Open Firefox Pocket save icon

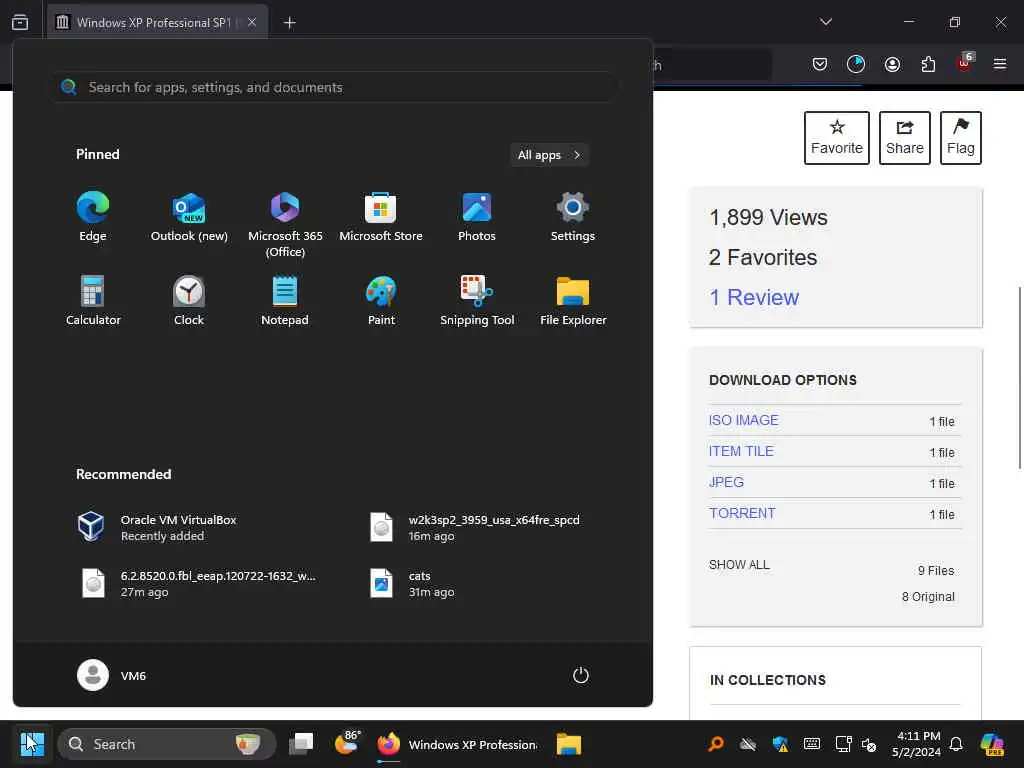point(820,64)
